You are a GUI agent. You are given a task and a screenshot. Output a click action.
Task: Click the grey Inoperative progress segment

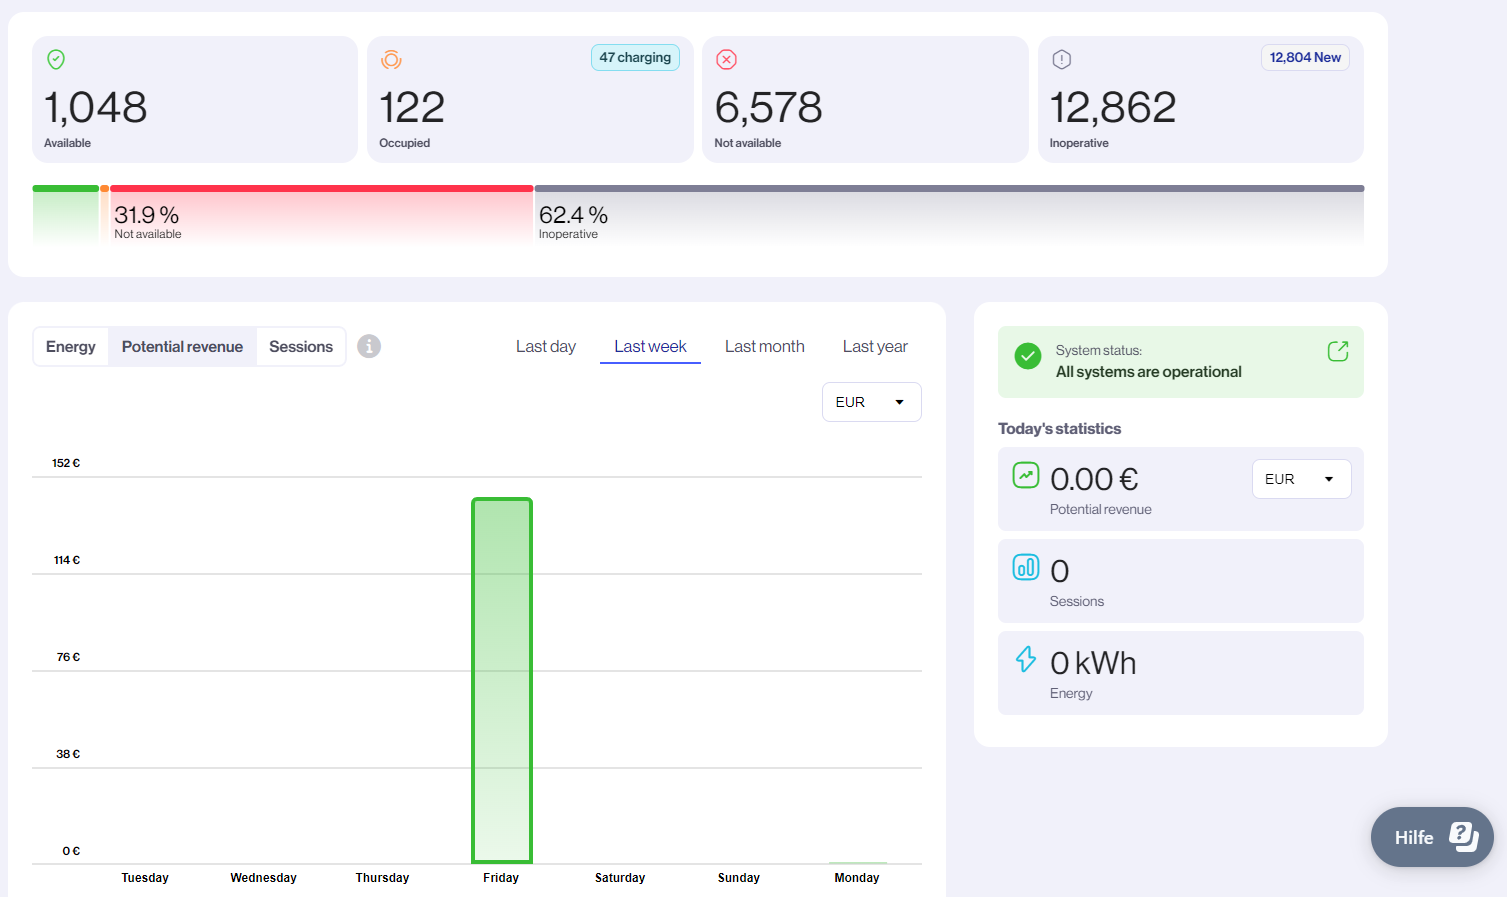(x=949, y=214)
